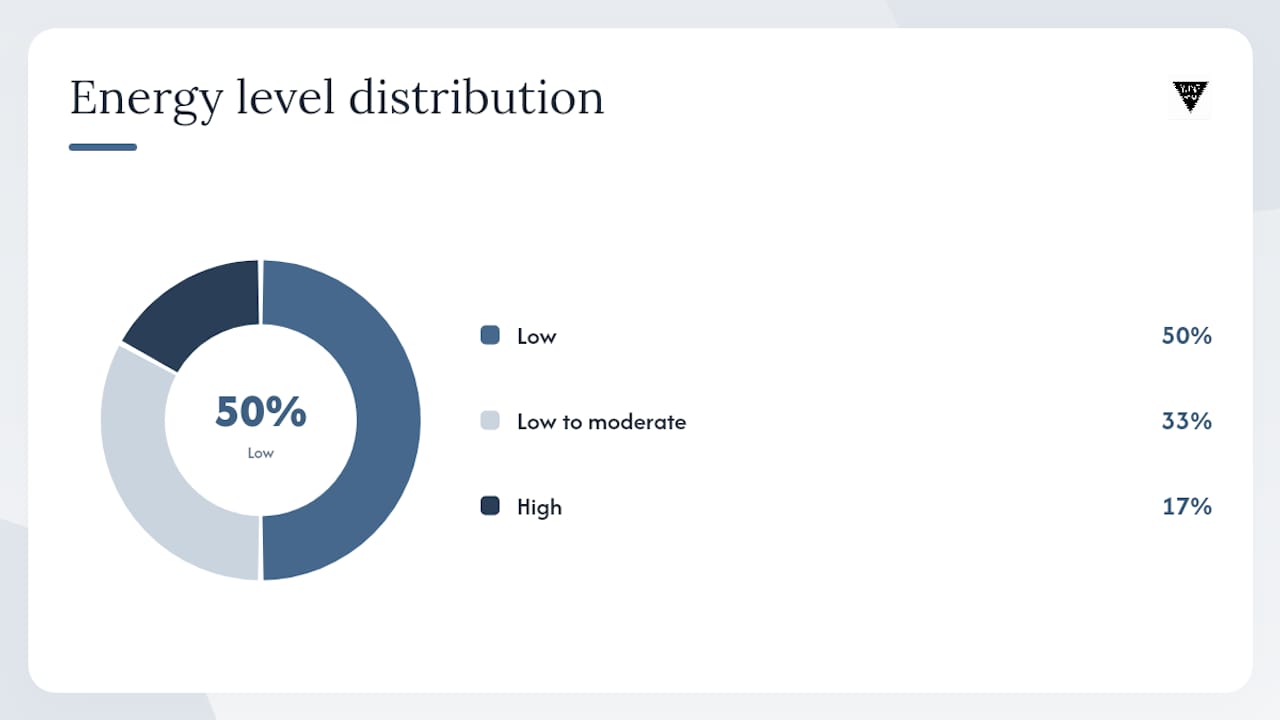Select the Low legend color square
Screen dimensions: 1280x720
click(490, 335)
